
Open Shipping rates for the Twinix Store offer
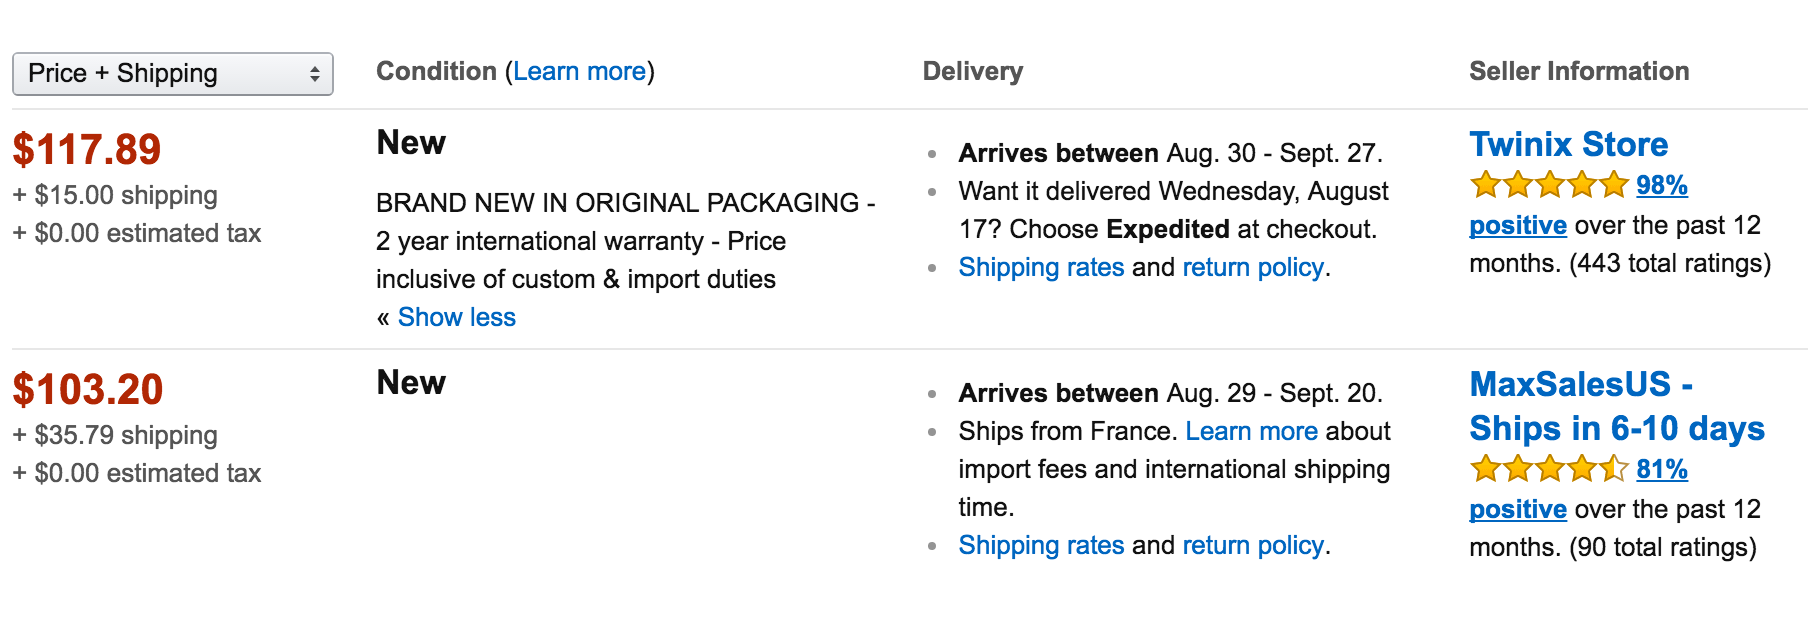point(1041,267)
